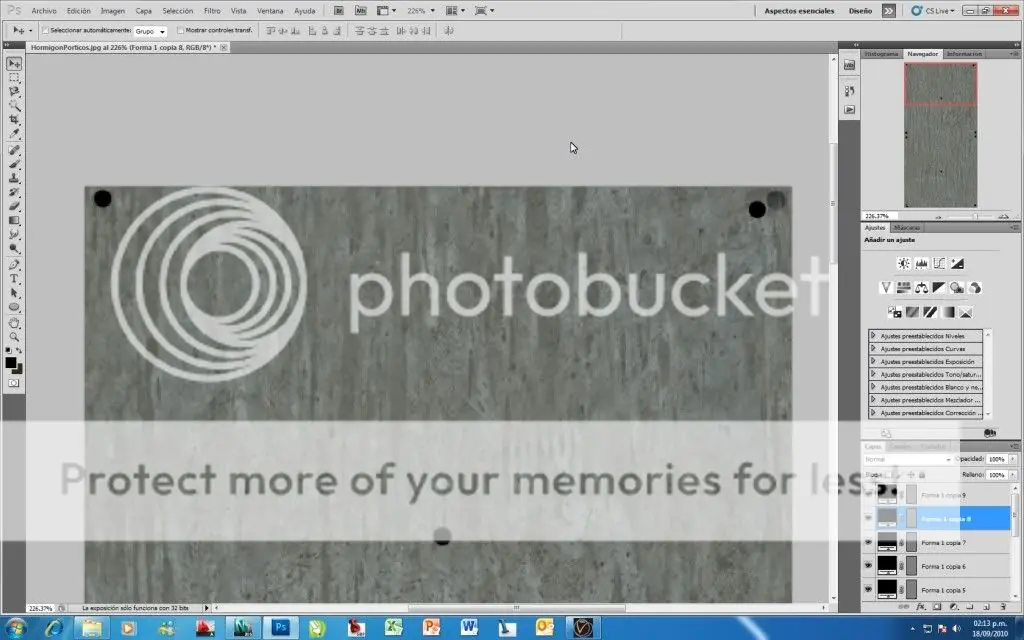Open the Grupo auto-select dropdown
This screenshot has height=640, width=1024.
(150, 31)
